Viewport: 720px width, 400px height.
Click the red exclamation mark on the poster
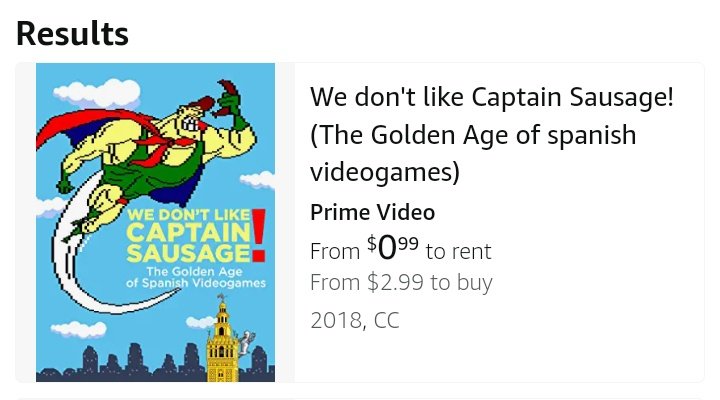point(259,235)
